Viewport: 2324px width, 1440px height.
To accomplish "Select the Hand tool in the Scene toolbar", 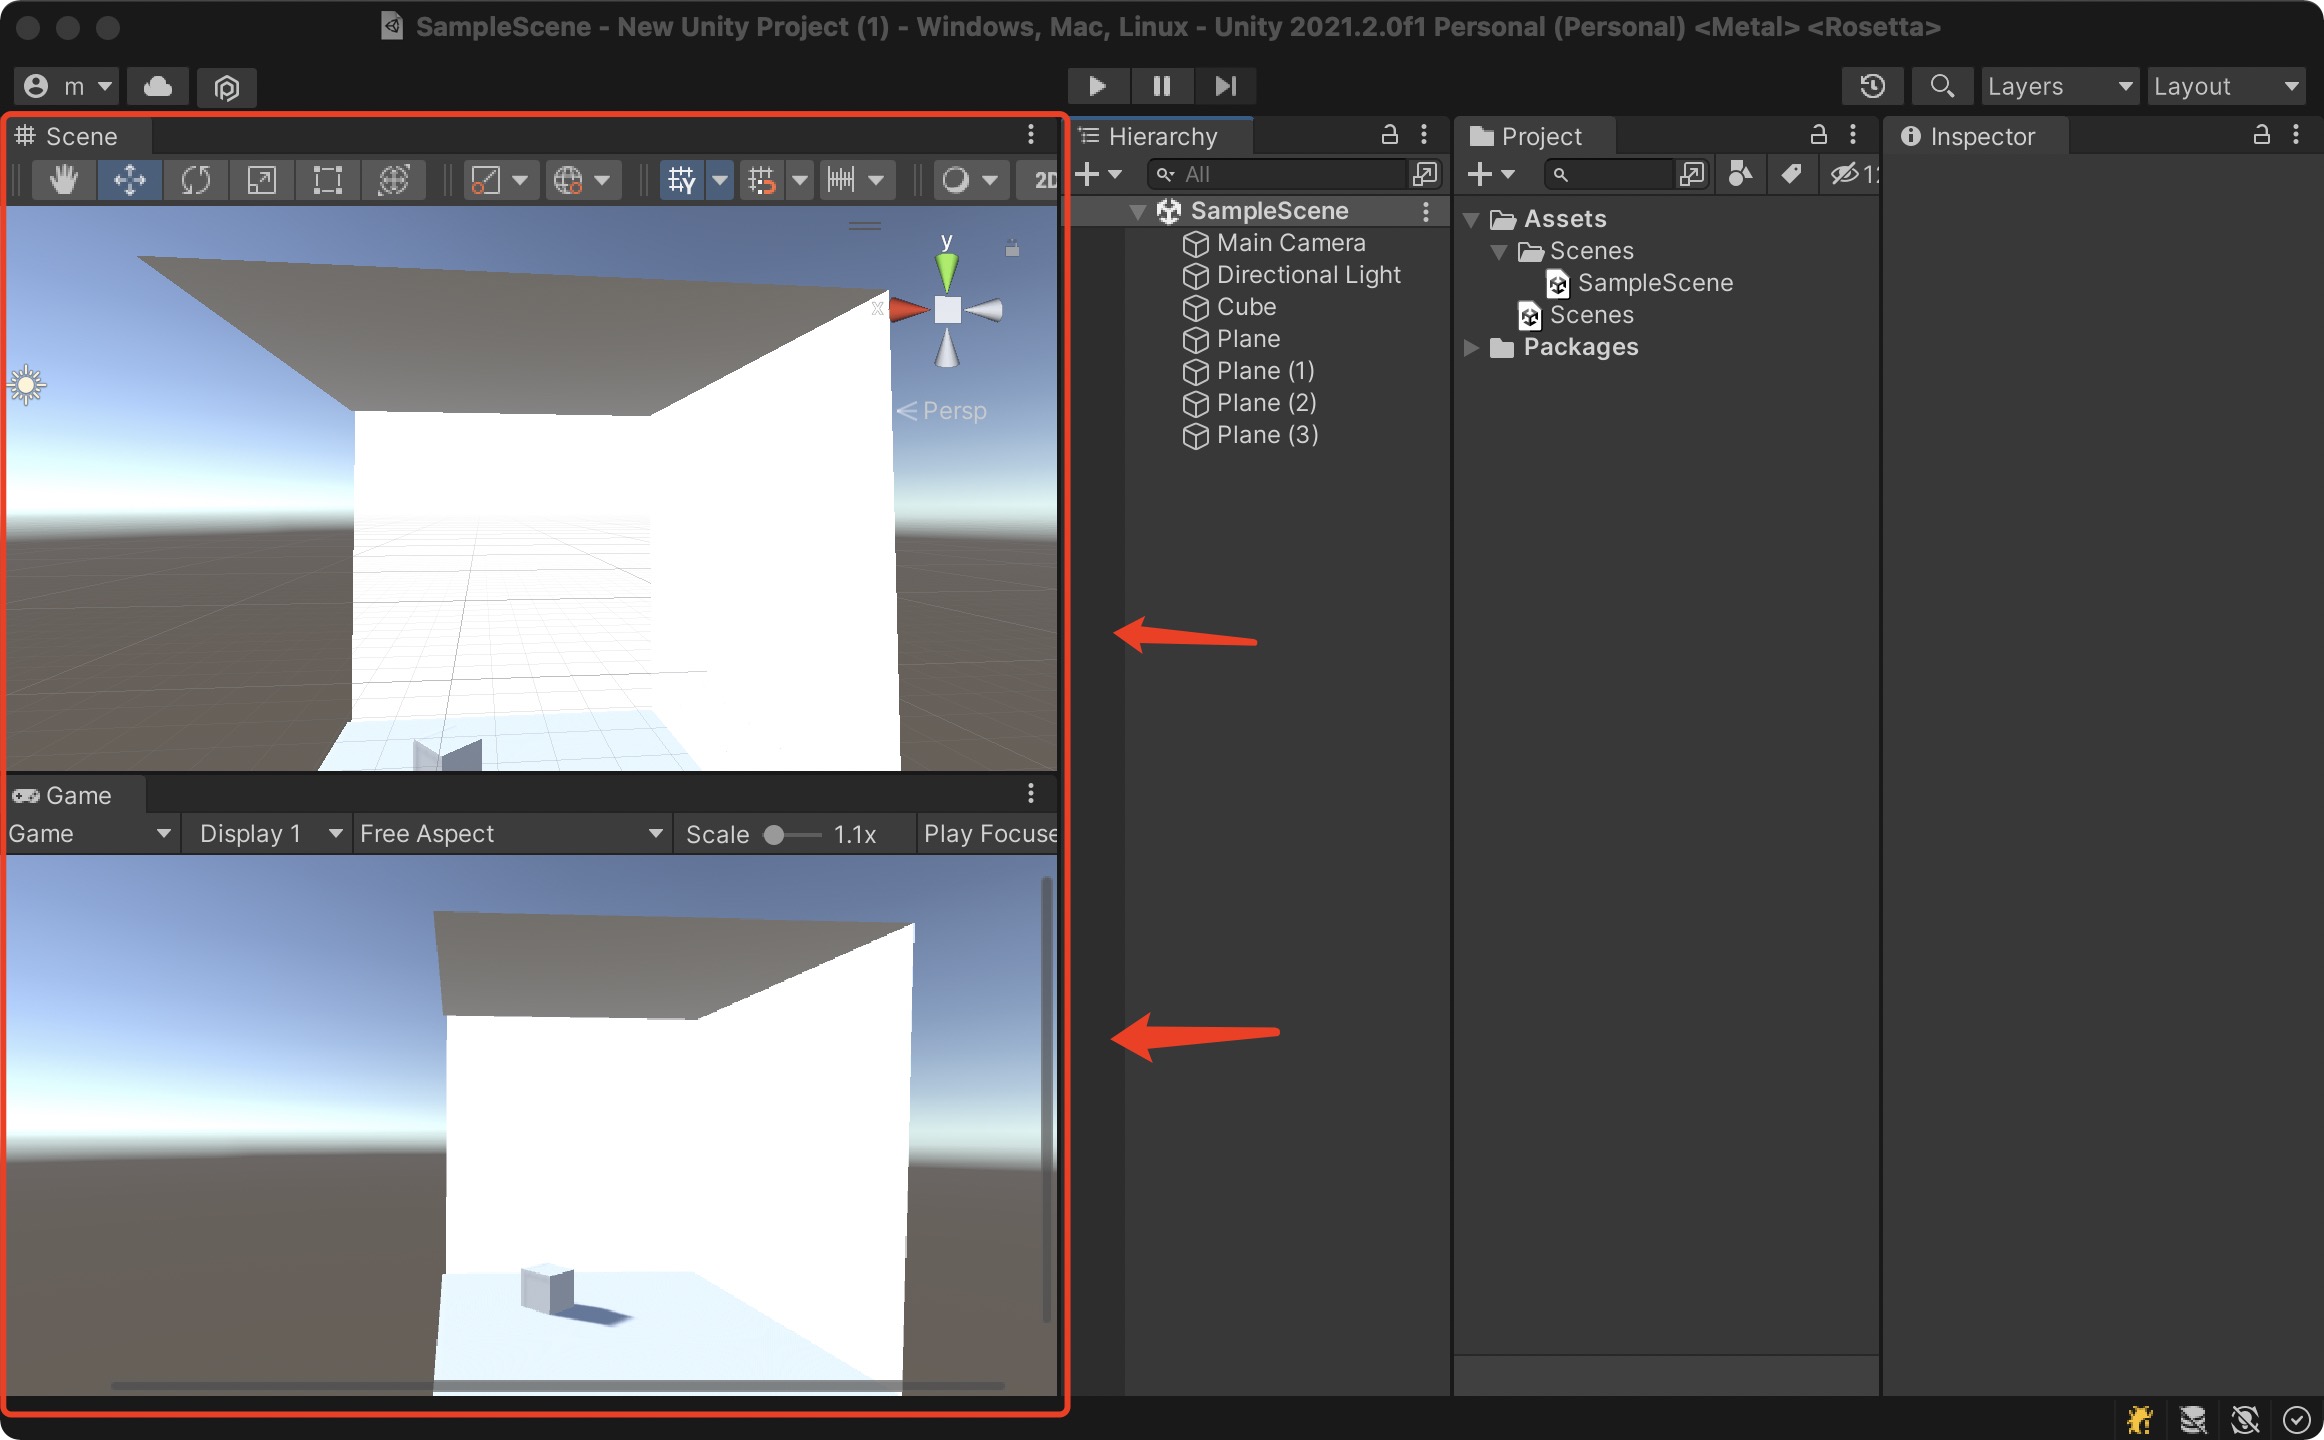I will tap(63, 180).
